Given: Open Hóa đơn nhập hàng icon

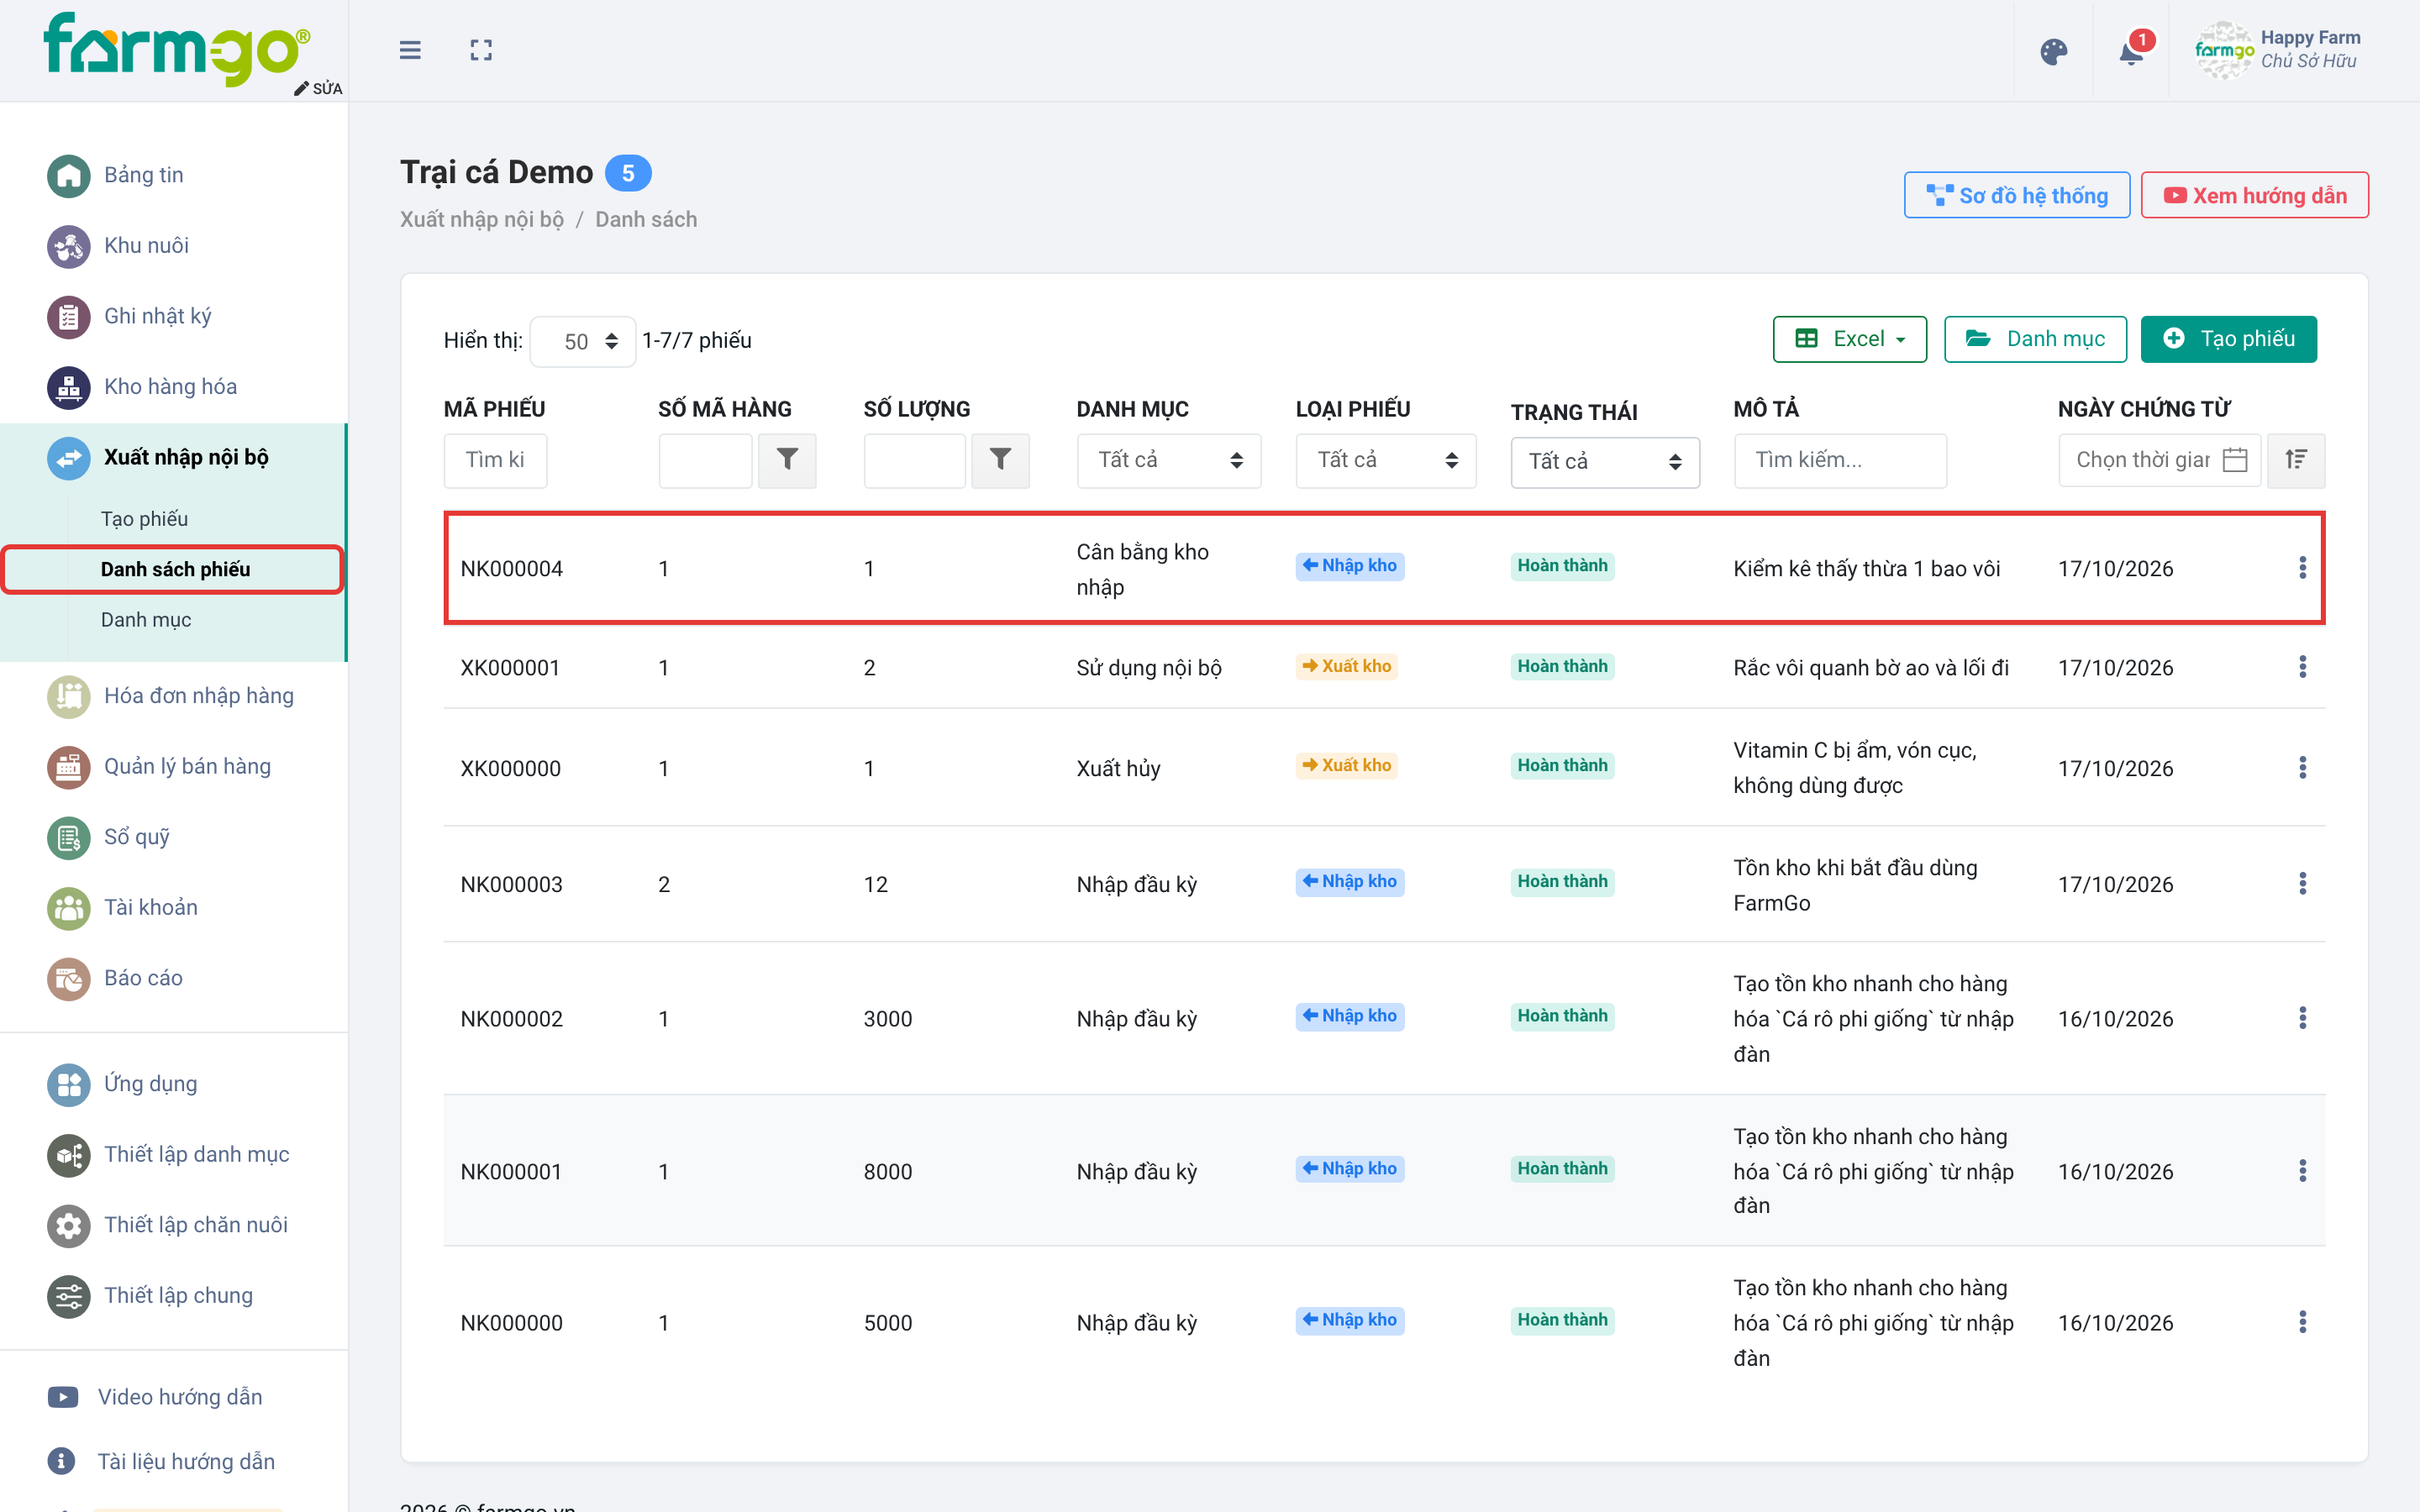Looking at the screenshot, I should pyautogui.click(x=69, y=696).
